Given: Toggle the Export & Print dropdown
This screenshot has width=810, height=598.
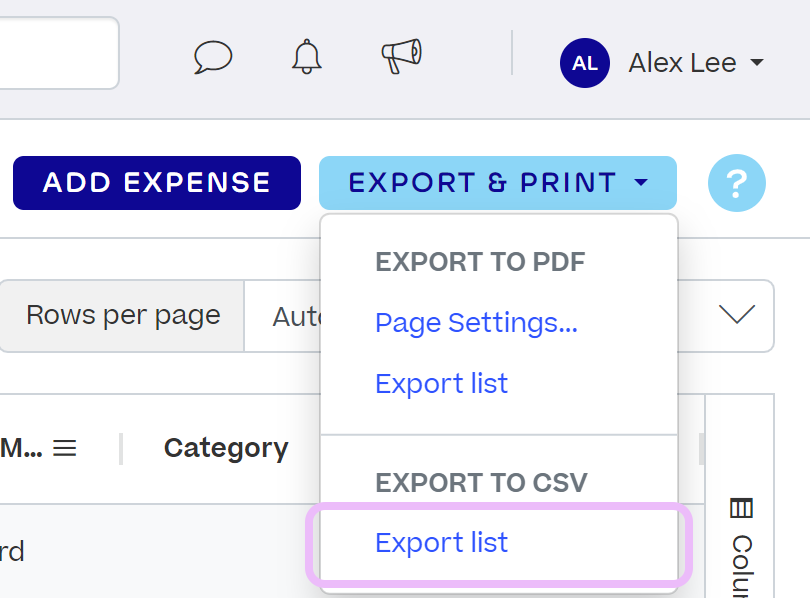Looking at the screenshot, I should tap(498, 183).
